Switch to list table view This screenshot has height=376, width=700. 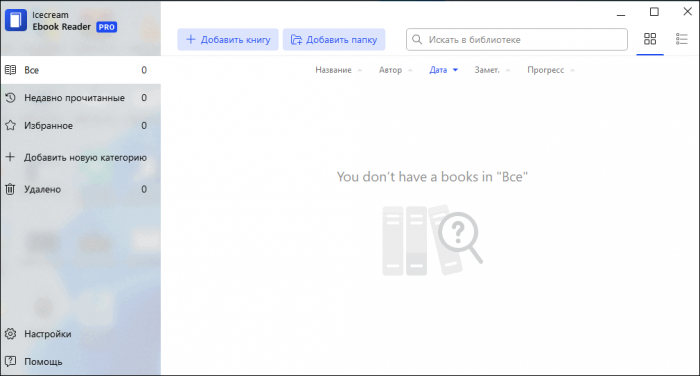tap(682, 39)
